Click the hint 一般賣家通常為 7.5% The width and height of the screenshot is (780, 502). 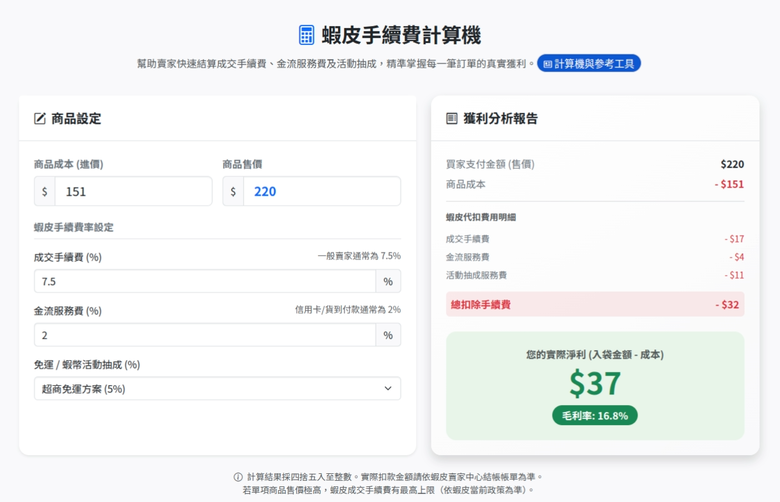[359, 256]
